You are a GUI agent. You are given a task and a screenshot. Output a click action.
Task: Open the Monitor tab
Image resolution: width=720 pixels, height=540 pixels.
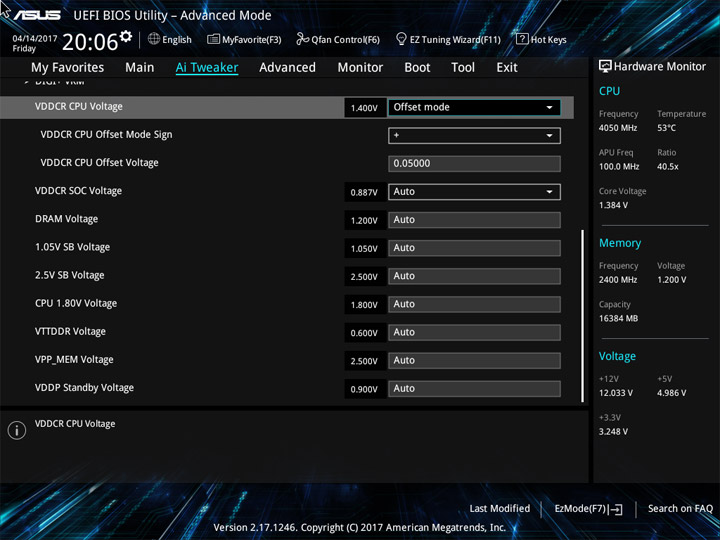[x=360, y=68]
